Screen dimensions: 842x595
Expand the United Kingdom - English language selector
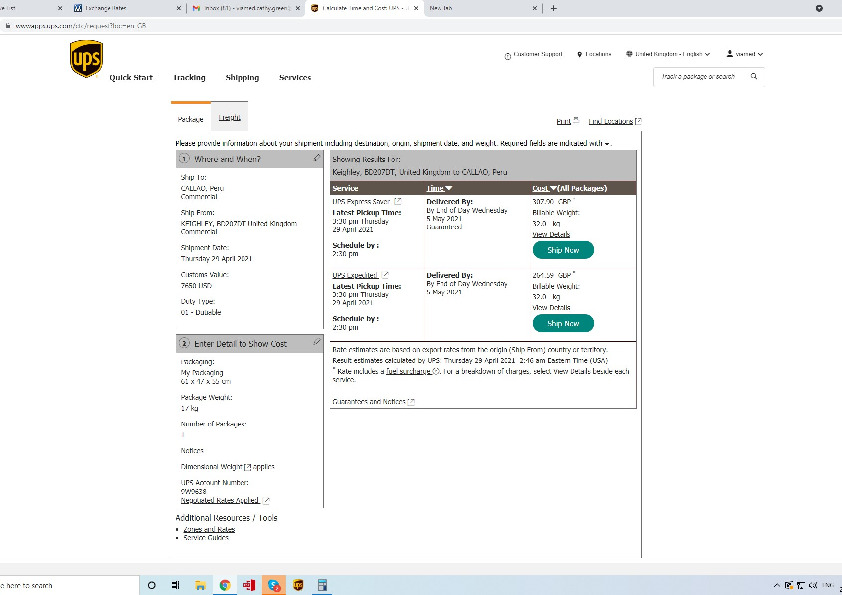coord(667,54)
